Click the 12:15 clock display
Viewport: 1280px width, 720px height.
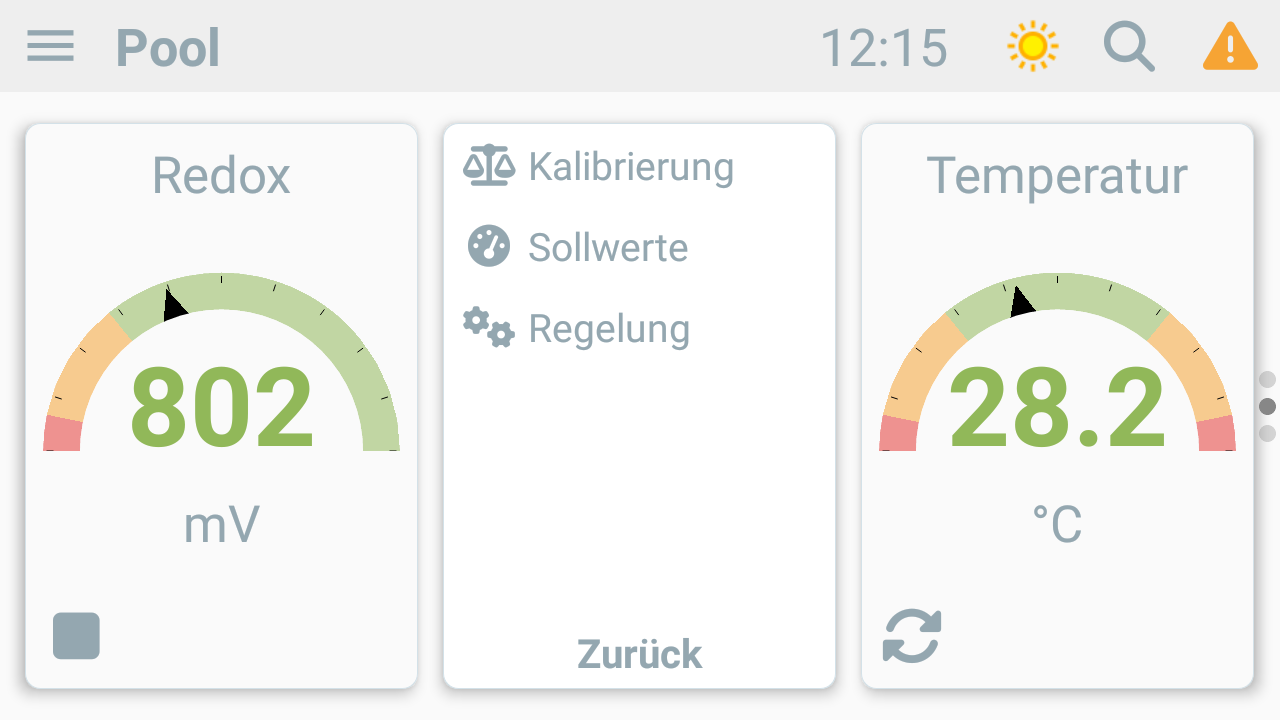coord(884,48)
